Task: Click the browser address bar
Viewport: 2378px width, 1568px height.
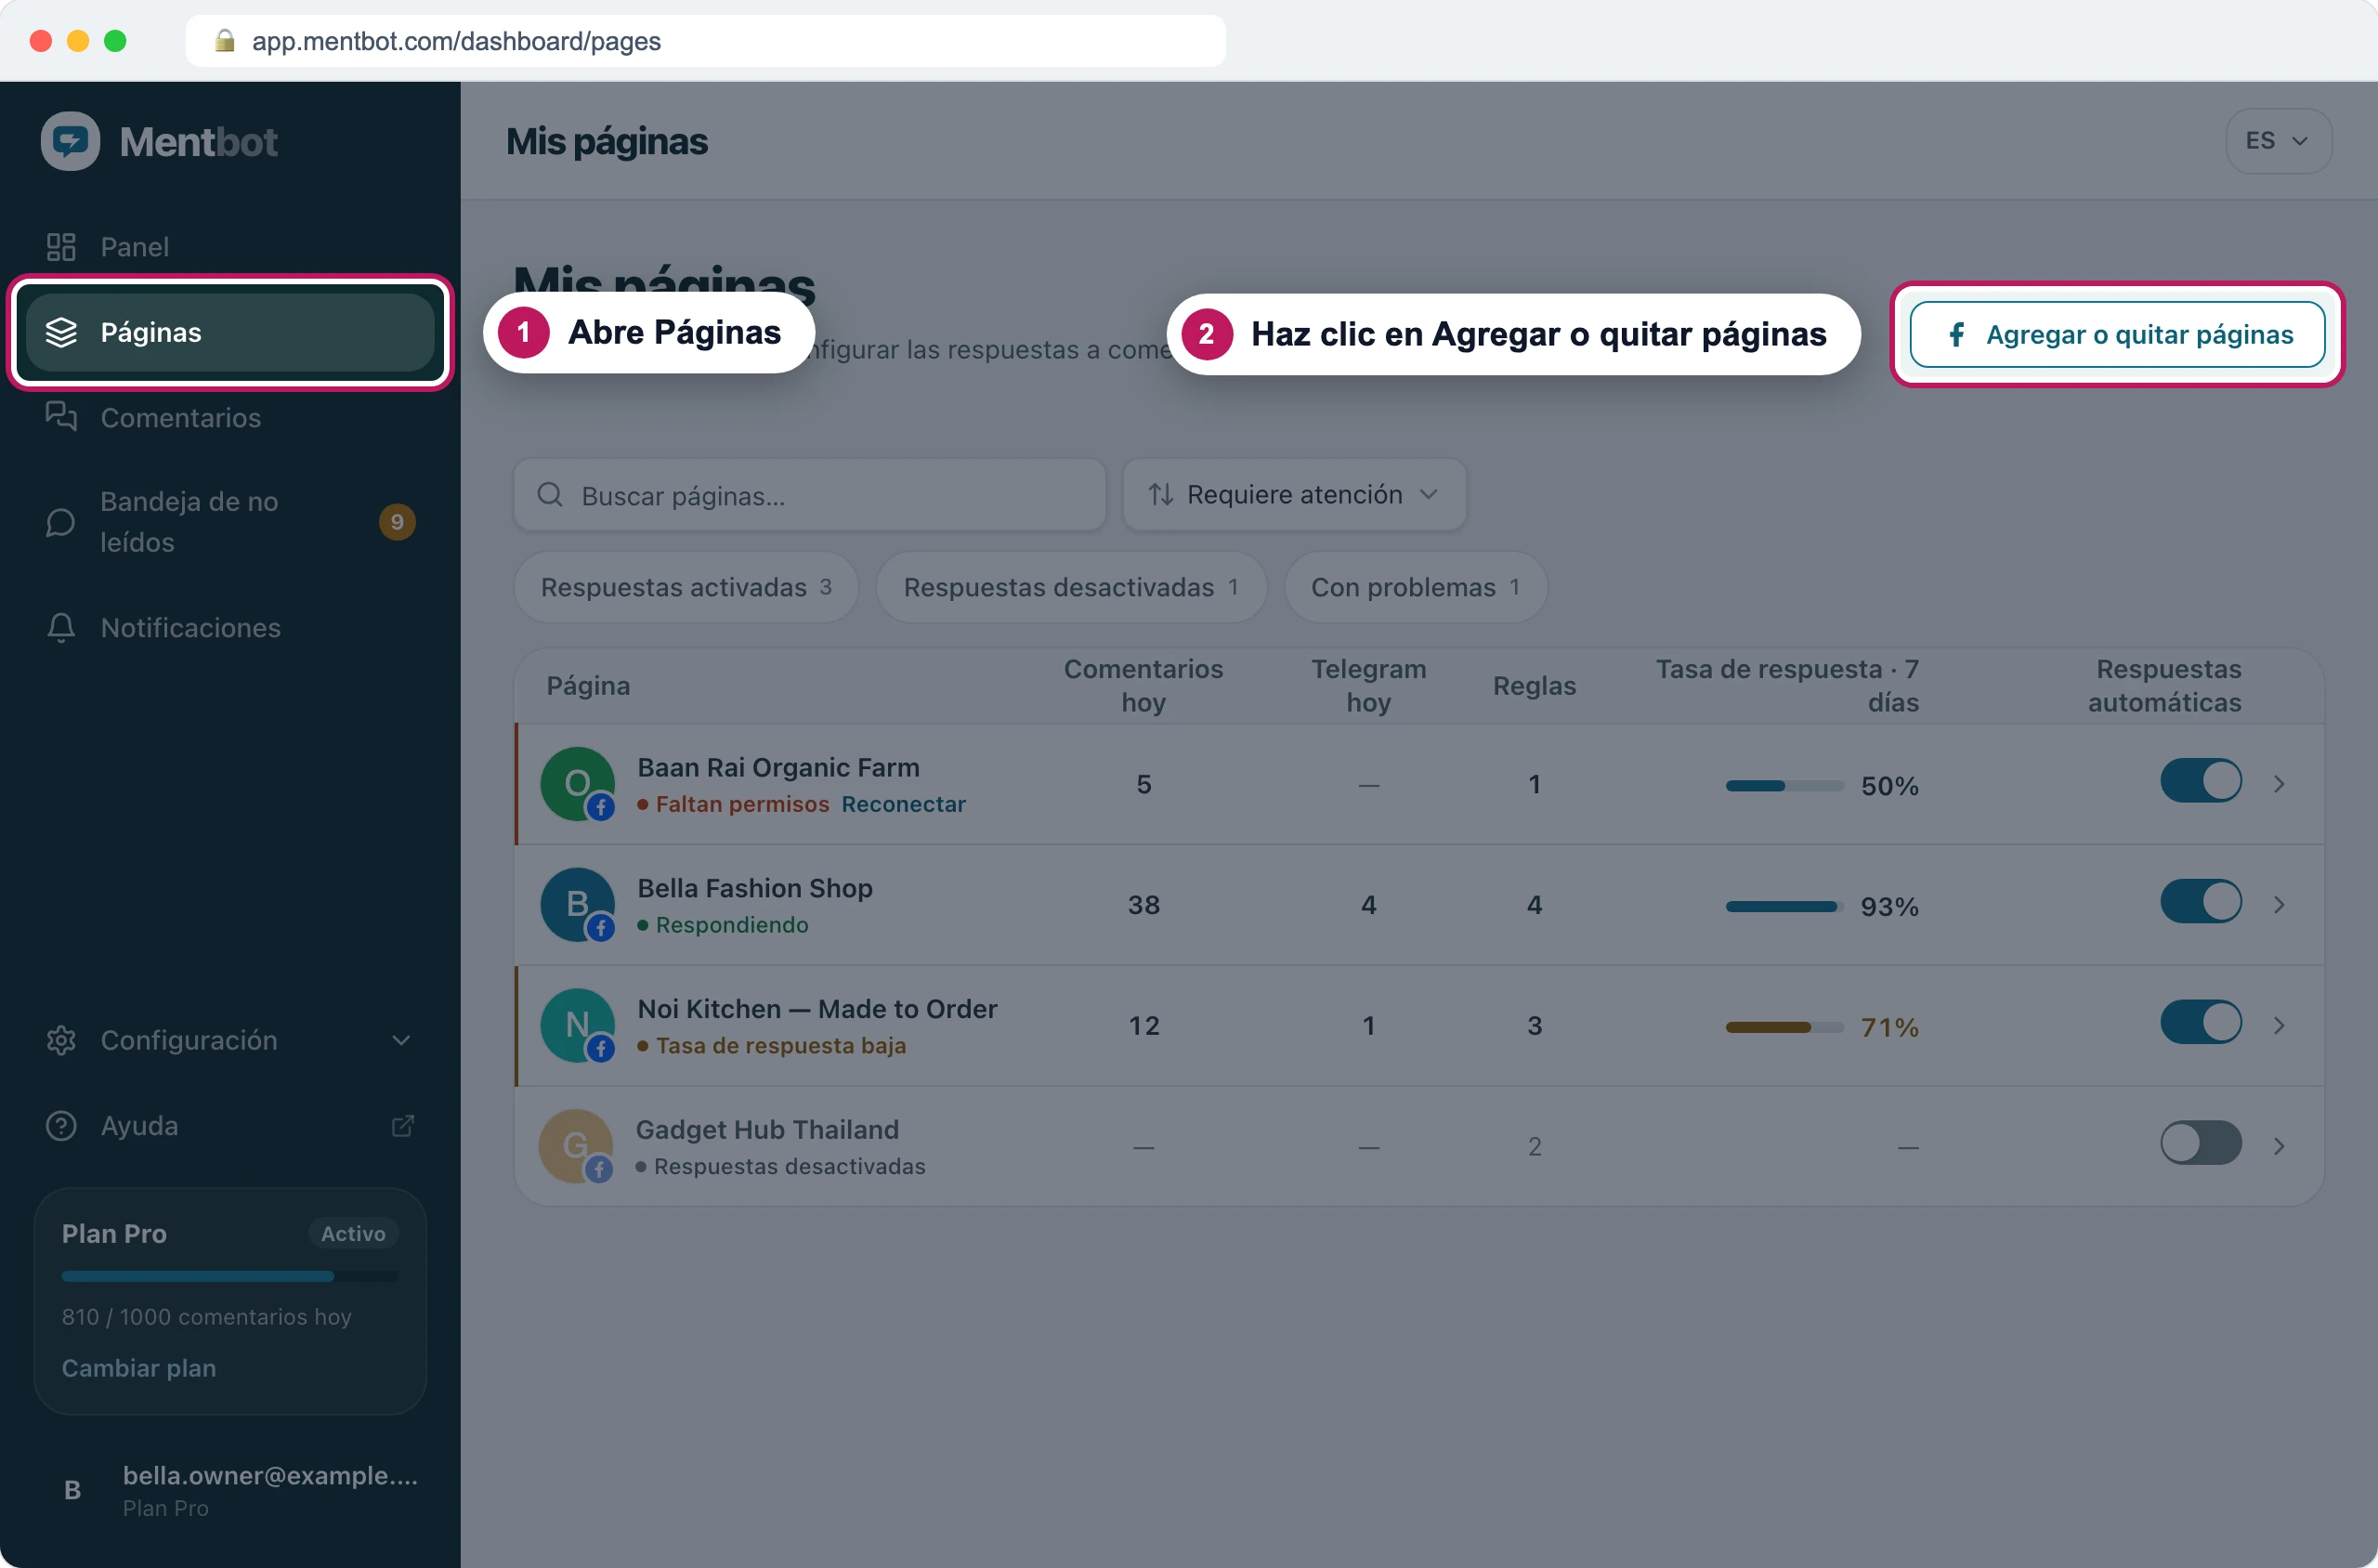Action: (x=705, y=41)
